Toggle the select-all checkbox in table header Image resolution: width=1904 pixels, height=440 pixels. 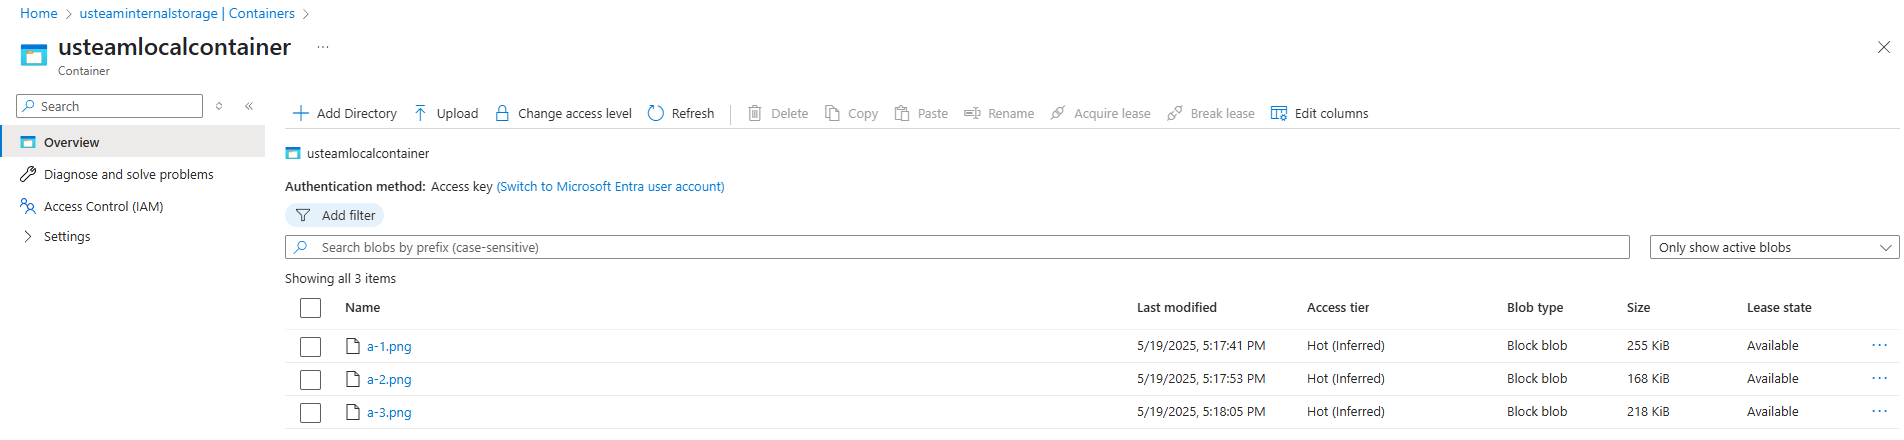(x=311, y=308)
